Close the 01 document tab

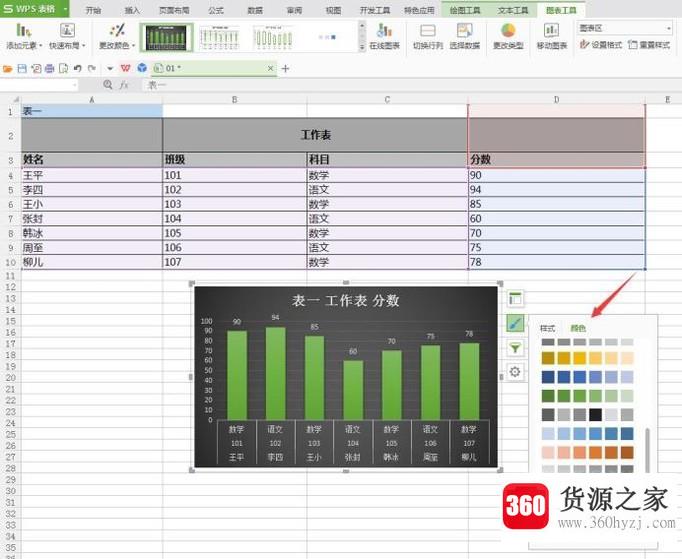271,69
